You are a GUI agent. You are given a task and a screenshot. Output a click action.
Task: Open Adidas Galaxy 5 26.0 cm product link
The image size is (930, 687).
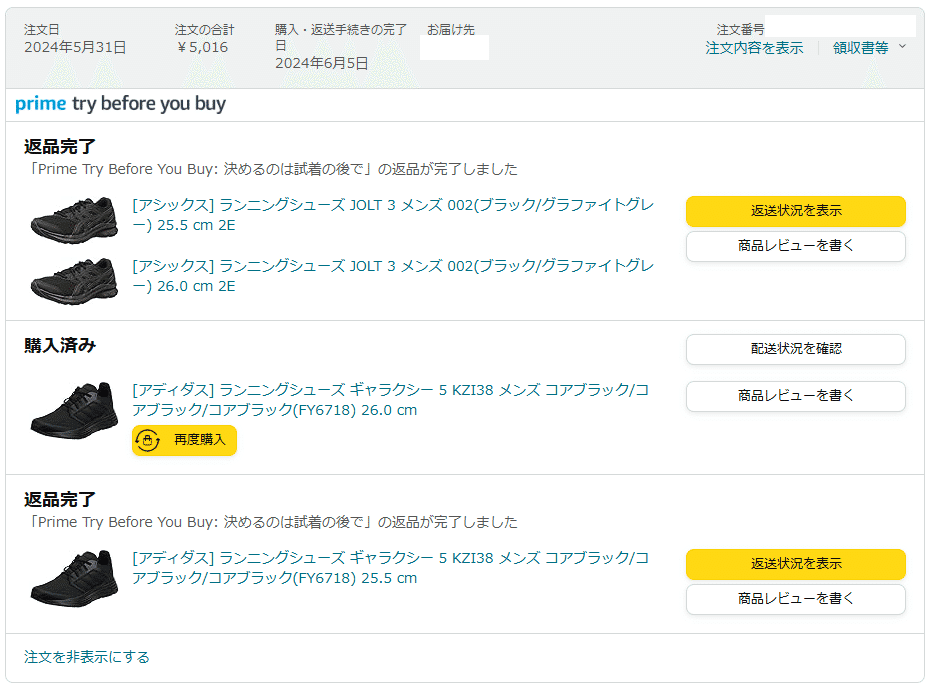[390, 400]
